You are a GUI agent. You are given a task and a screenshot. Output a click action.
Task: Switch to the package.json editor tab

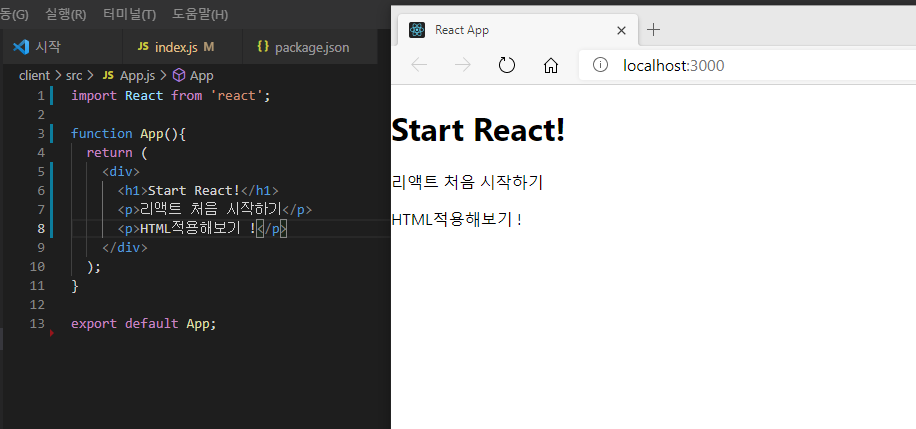tap(310, 47)
